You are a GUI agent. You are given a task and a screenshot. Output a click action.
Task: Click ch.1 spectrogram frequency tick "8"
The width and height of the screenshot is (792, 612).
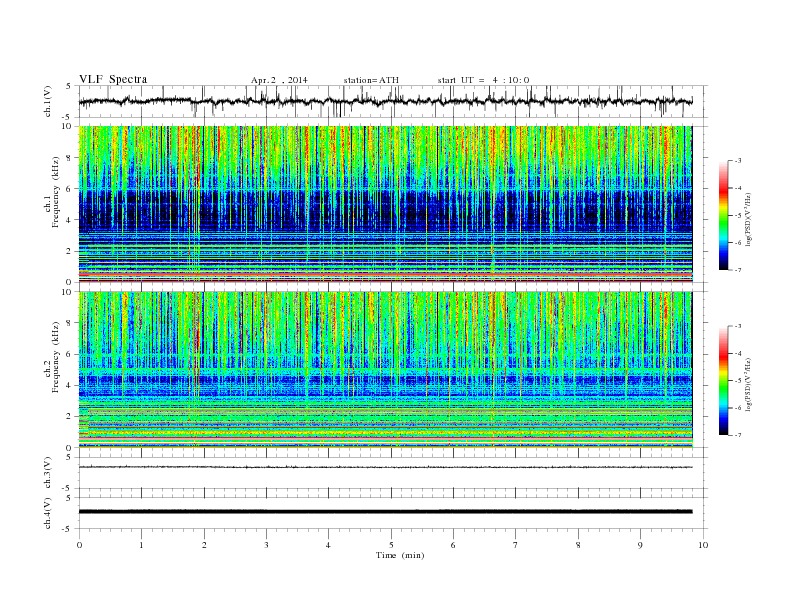pyautogui.click(x=70, y=158)
